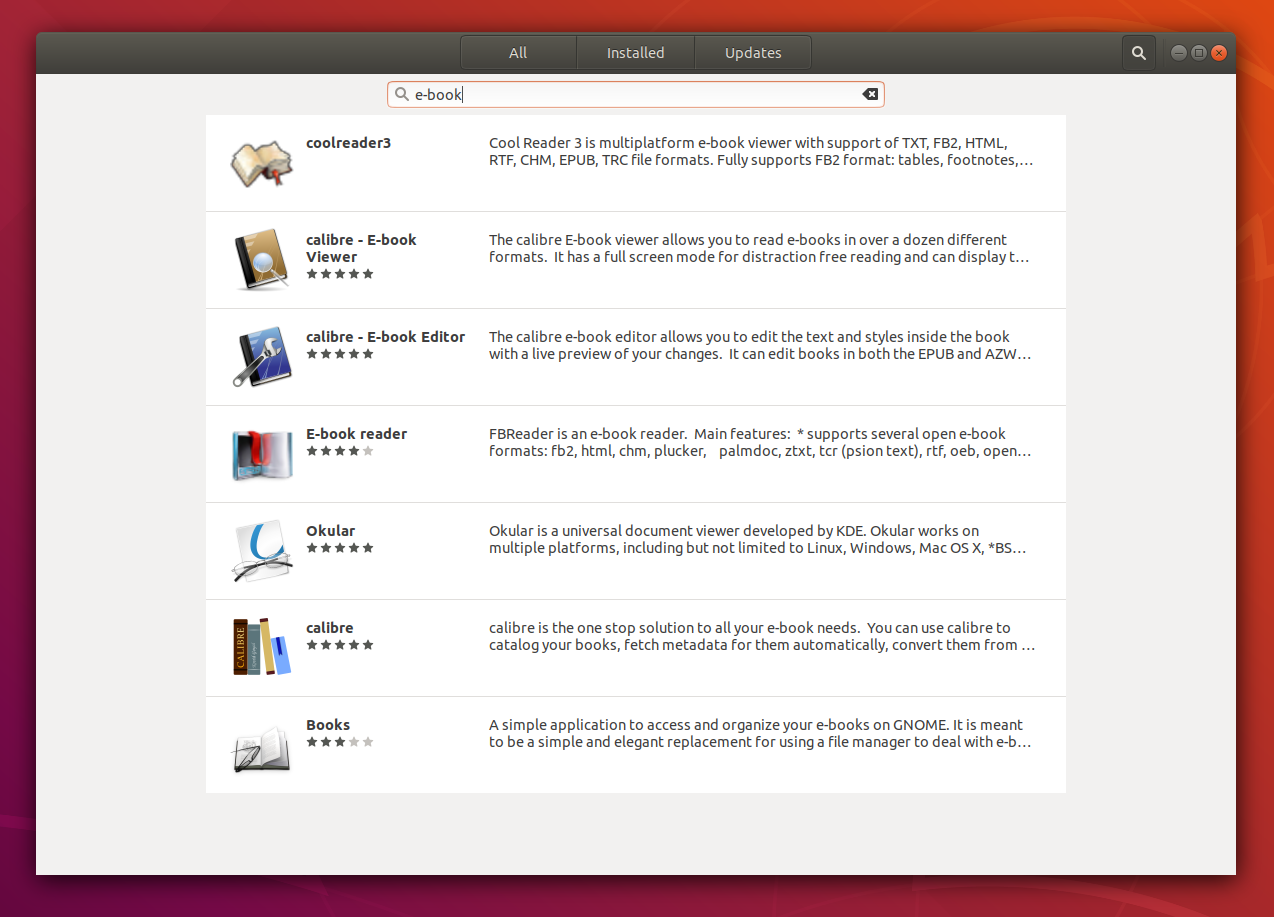1274x917 pixels.
Task: Open the FBReader E-book reader icon
Action: pyautogui.click(x=261, y=454)
